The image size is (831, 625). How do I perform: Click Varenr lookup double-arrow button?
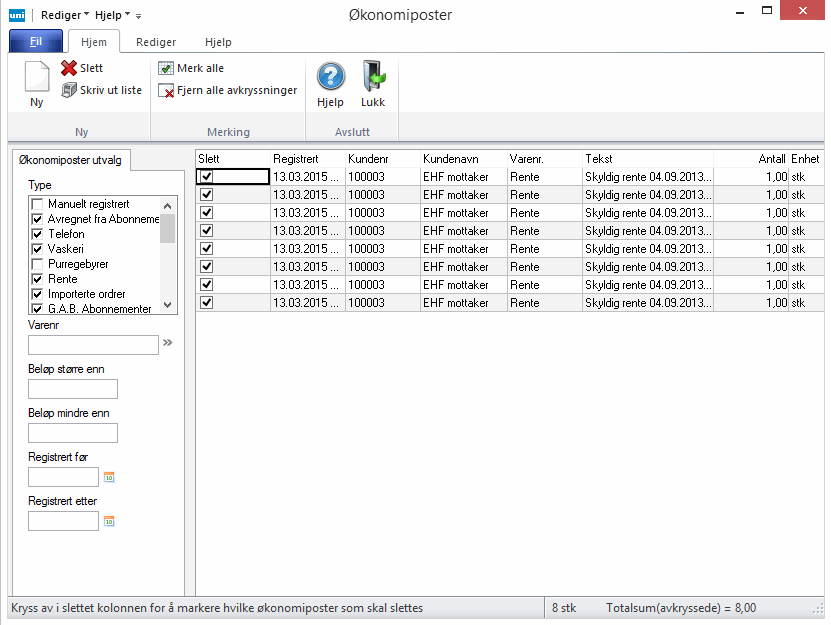point(168,343)
